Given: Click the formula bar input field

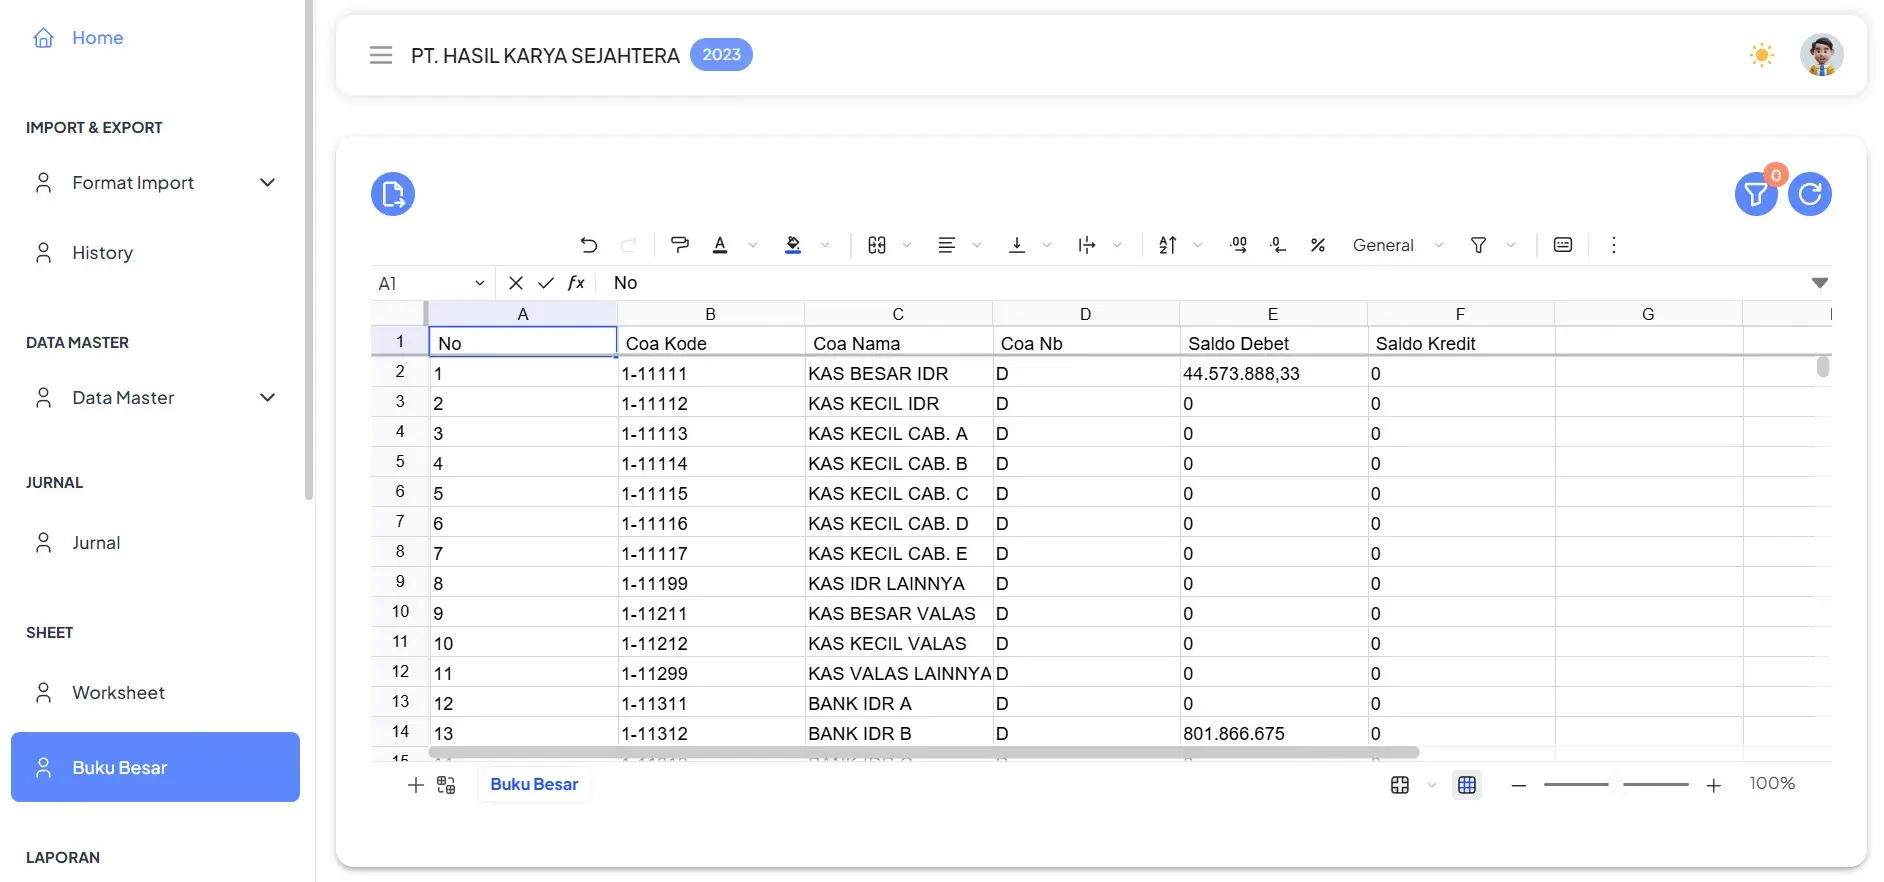Looking at the screenshot, I should (1205, 283).
